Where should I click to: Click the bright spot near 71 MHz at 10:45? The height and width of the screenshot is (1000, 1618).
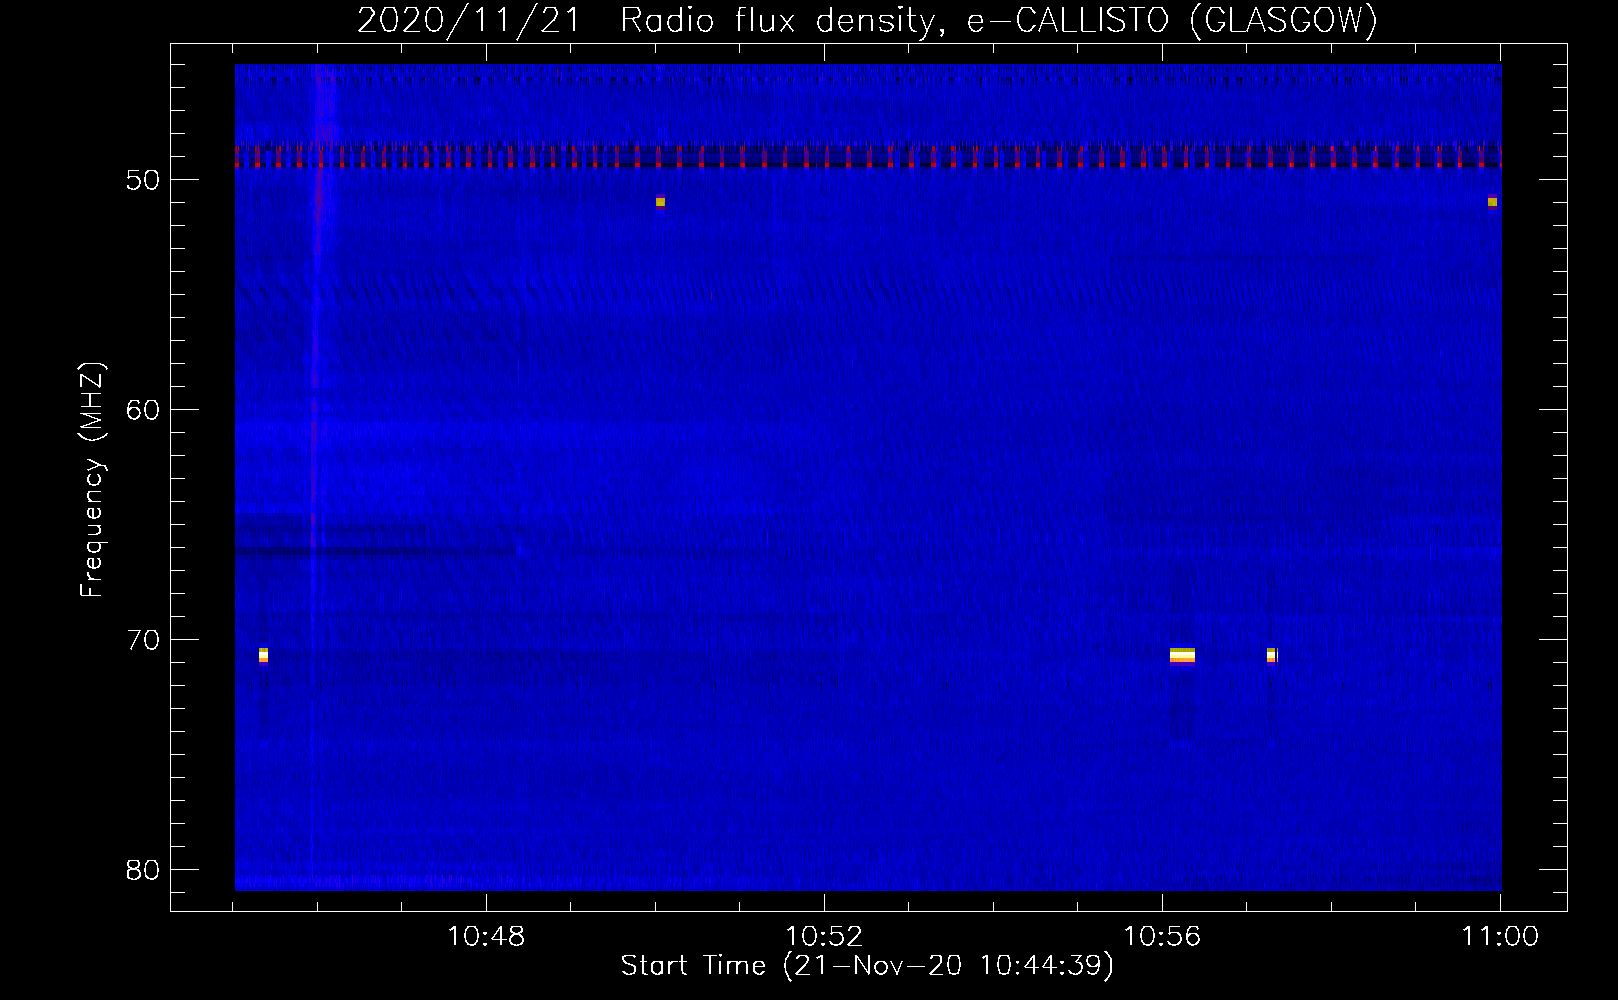[x=263, y=655]
